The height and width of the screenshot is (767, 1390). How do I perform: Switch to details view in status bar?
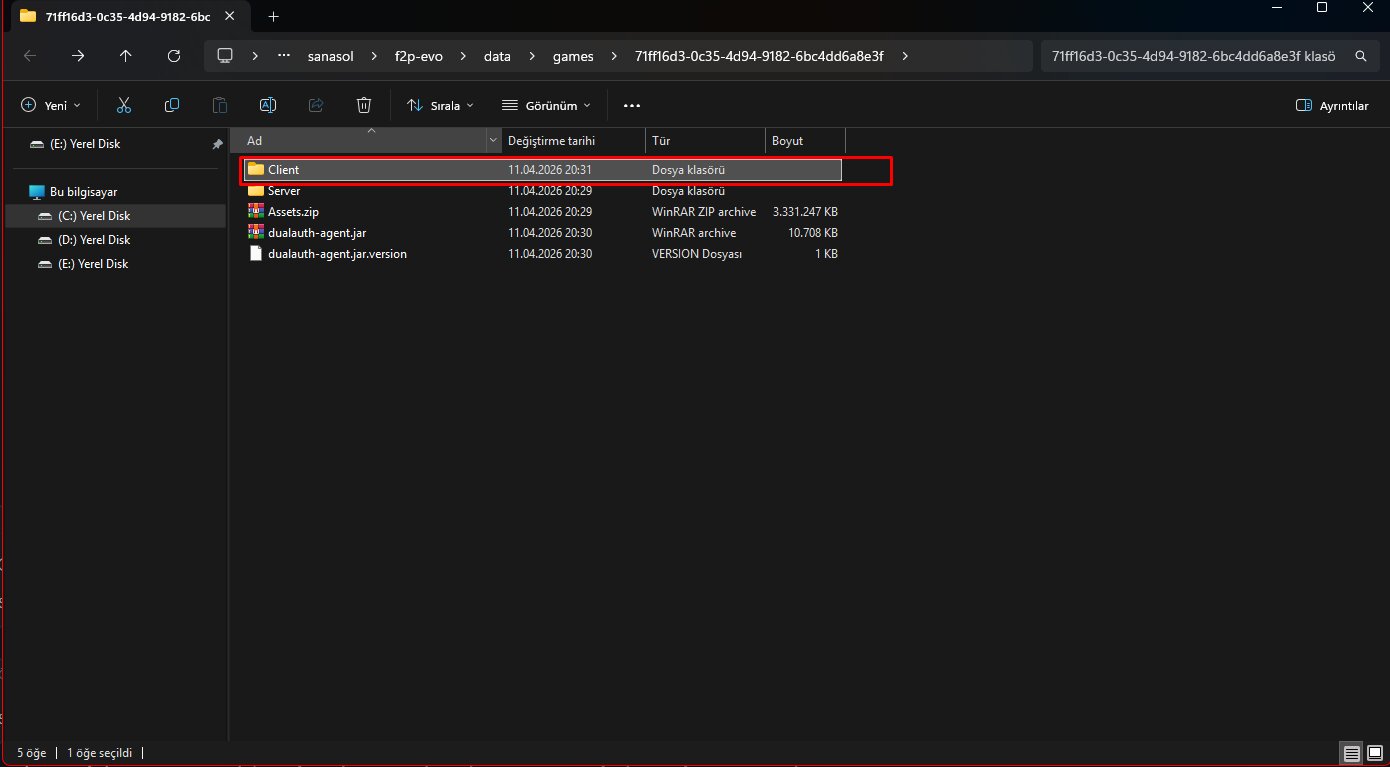[x=1351, y=752]
